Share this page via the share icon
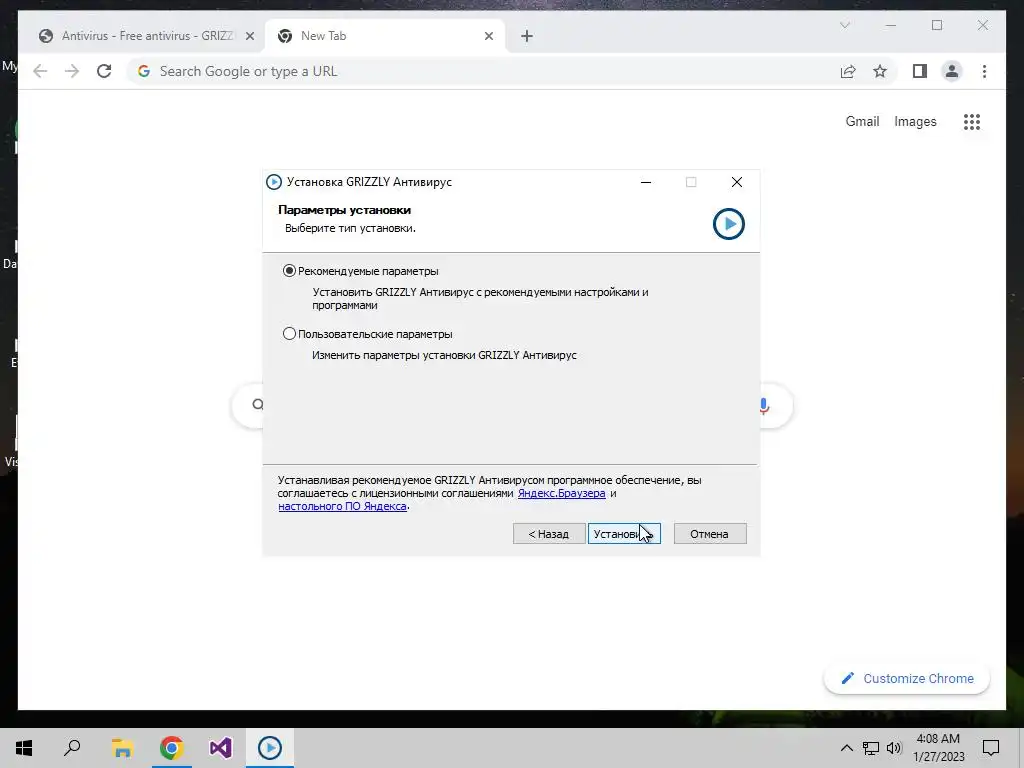Image resolution: width=1024 pixels, height=768 pixels. [x=848, y=71]
